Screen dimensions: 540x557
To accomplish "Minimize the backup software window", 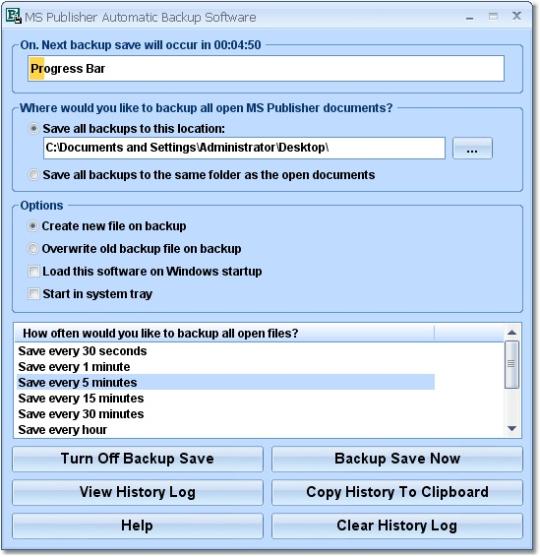I will (x=470, y=17).
